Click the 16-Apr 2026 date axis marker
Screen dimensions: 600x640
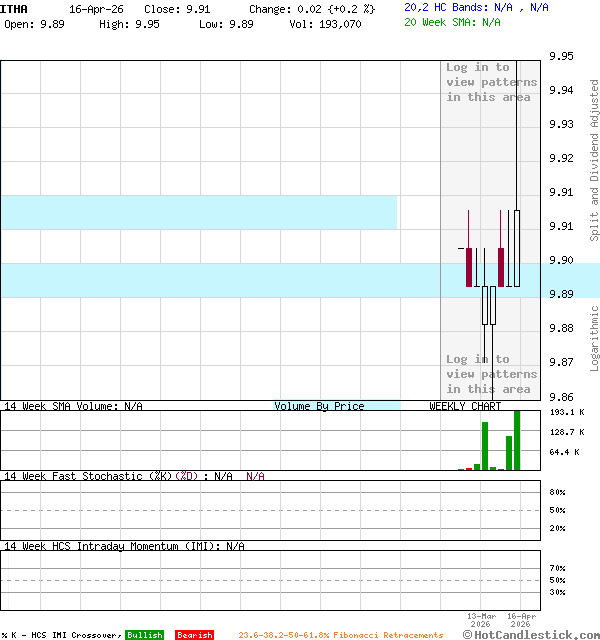[522, 620]
